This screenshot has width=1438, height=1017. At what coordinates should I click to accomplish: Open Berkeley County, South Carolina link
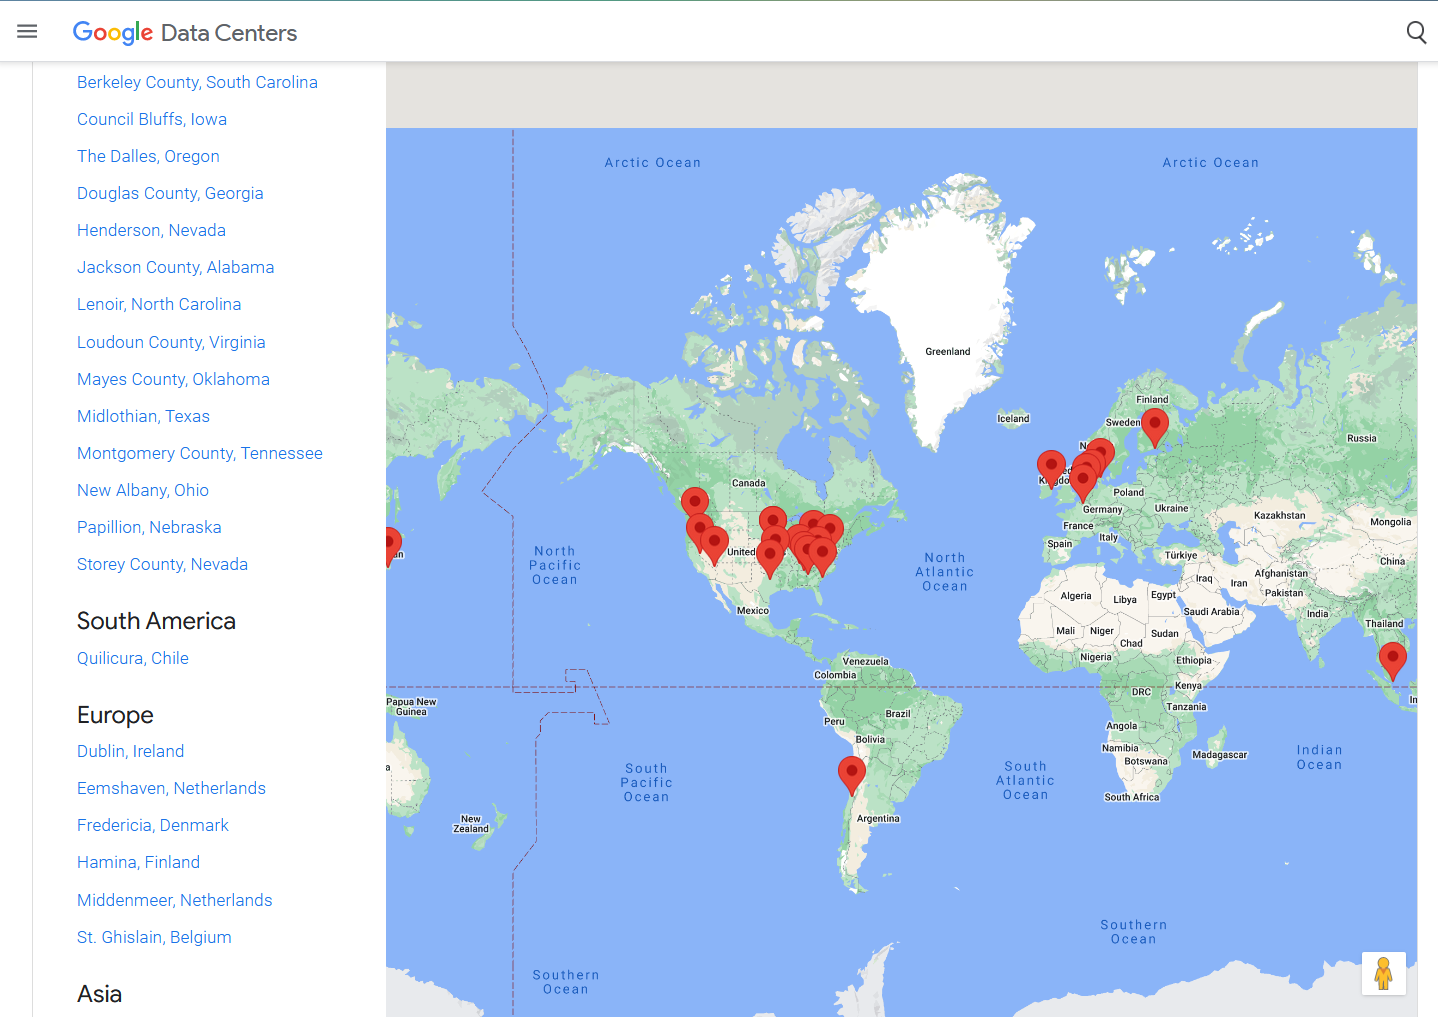197,82
